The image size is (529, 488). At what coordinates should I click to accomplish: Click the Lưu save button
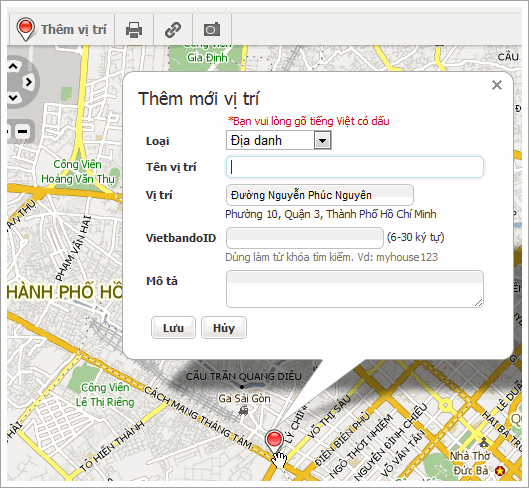point(173,328)
